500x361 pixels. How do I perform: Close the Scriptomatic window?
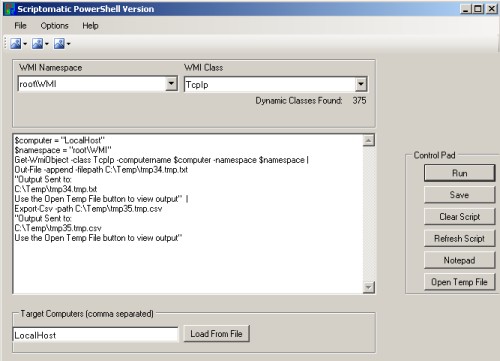tap(491, 9)
